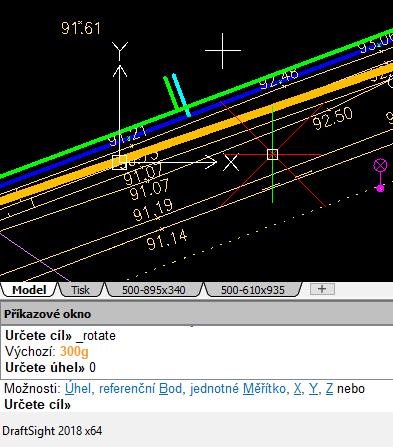Image resolution: width=393 pixels, height=447 pixels.
Task: Click the Určete cíl command input line
Action: [x=197, y=405]
